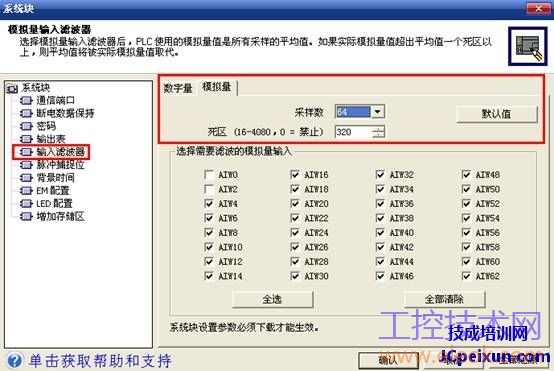Click the icon beside LED 配置
The height and width of the screenshot is (371, 554).
[x=26, y=204]
